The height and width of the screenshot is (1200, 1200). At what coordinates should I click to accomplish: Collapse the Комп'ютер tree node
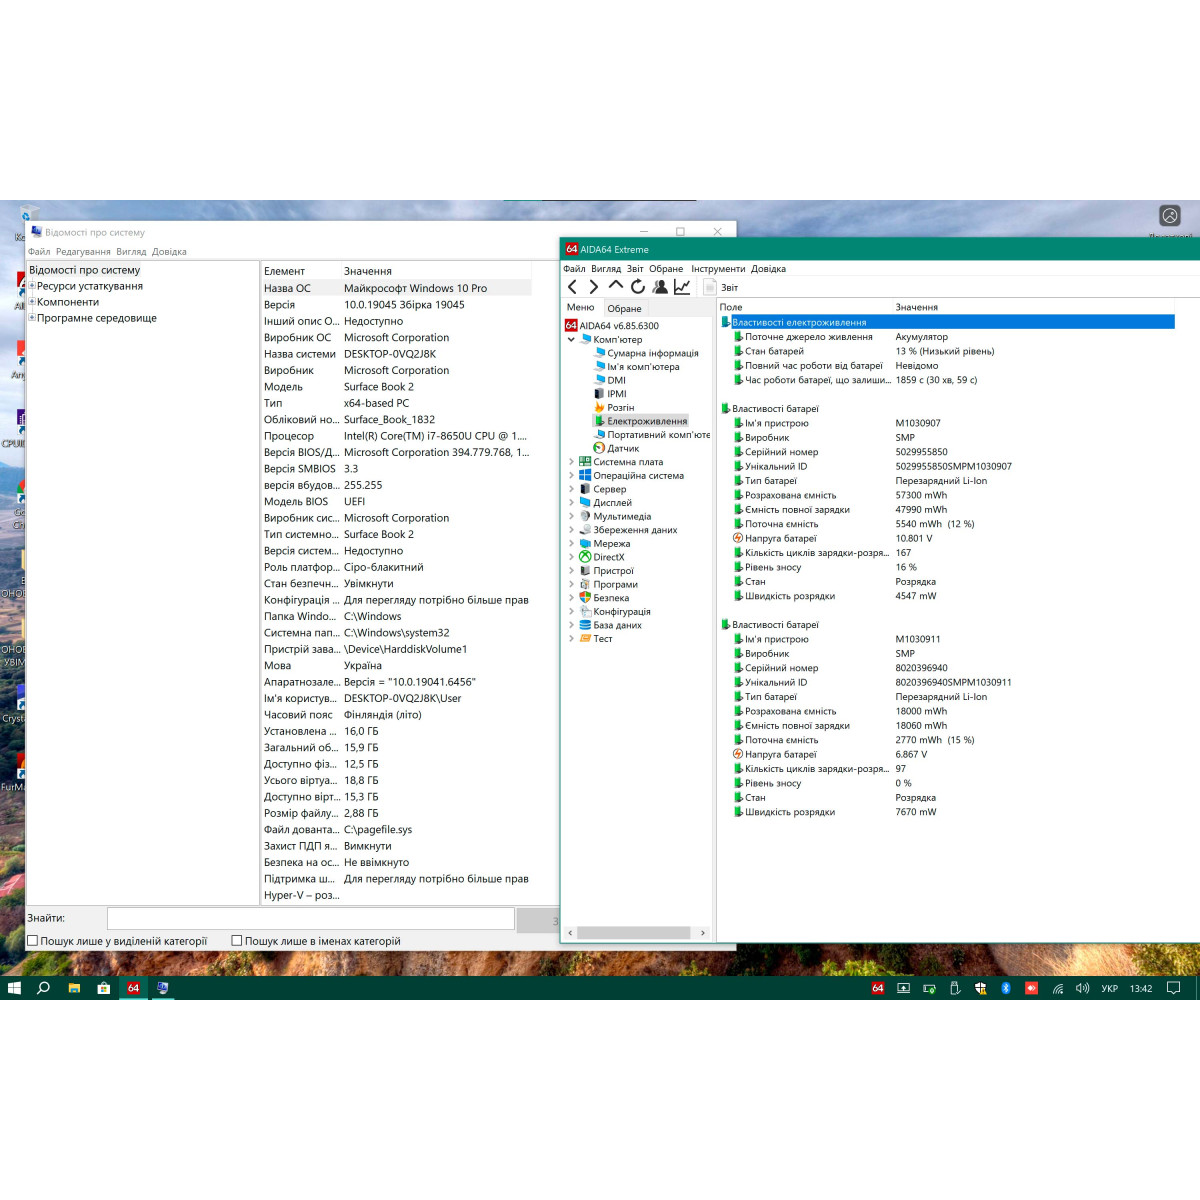pyautogui.click(x=571, y=339)
